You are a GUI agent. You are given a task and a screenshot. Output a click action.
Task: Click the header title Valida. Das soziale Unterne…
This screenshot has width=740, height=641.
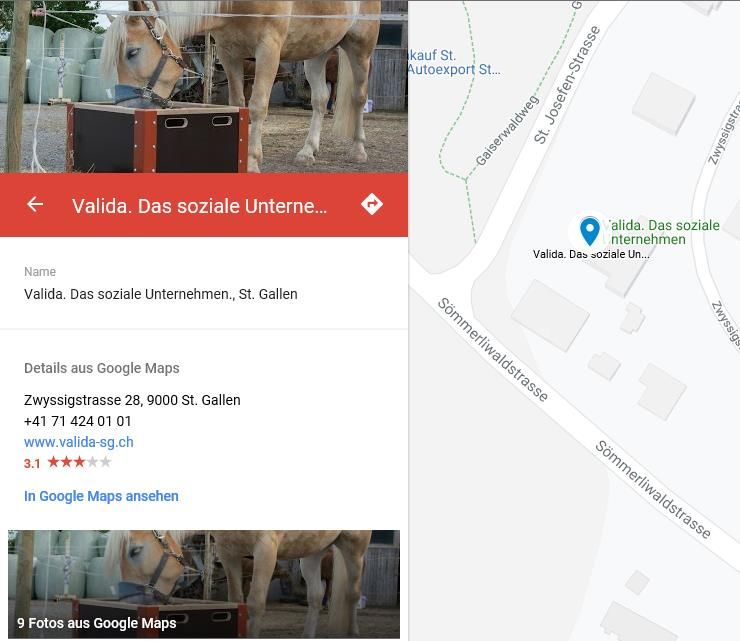point(199,206)
